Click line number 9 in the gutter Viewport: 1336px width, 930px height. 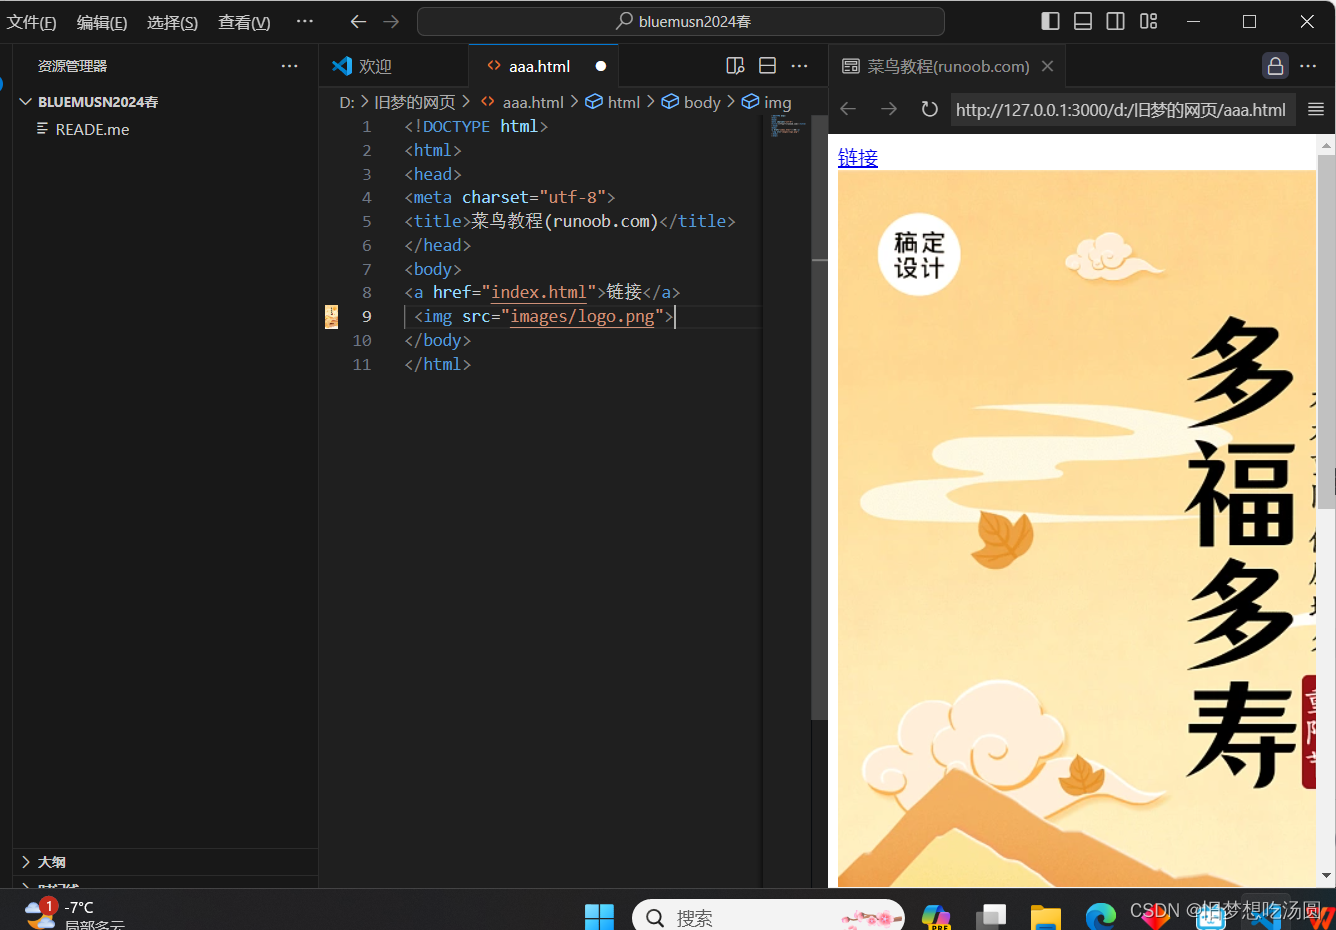click(366, 316)
